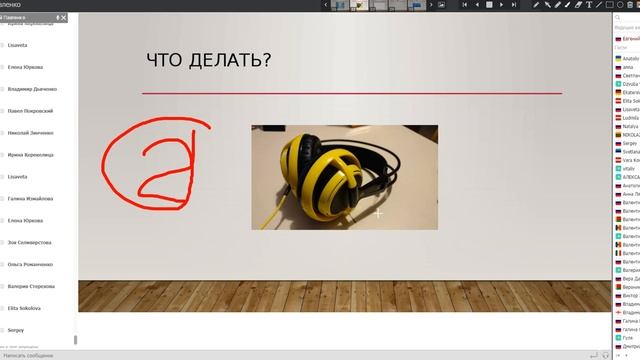Select the brush tool
This screenshot has height=360, width=640.
pyautogui.click(x=568, y=5)
